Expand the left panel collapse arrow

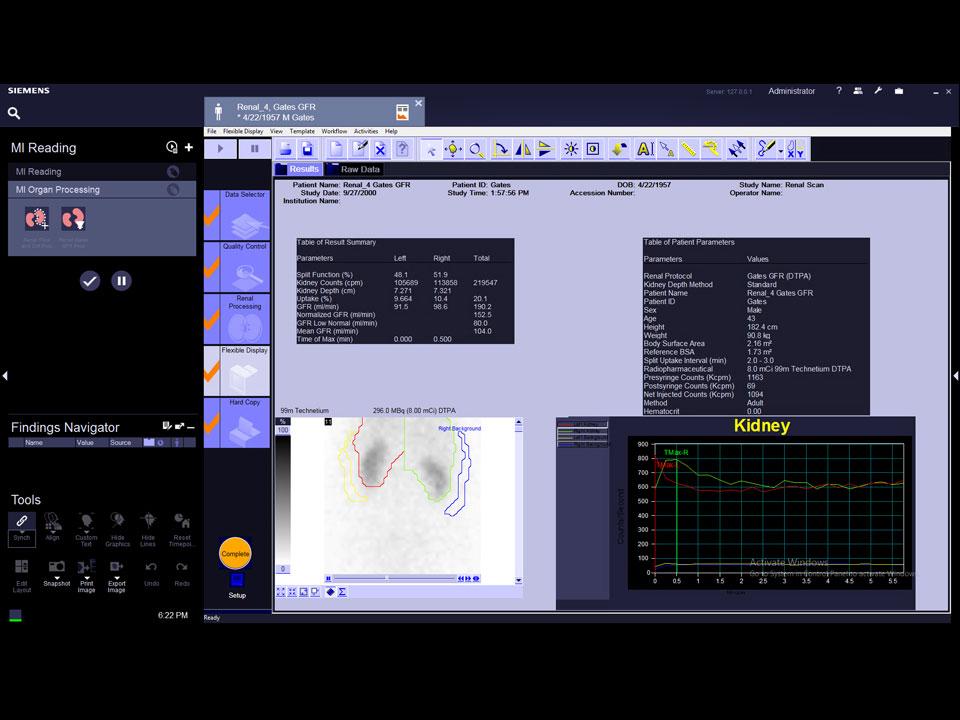pos(5,375)
